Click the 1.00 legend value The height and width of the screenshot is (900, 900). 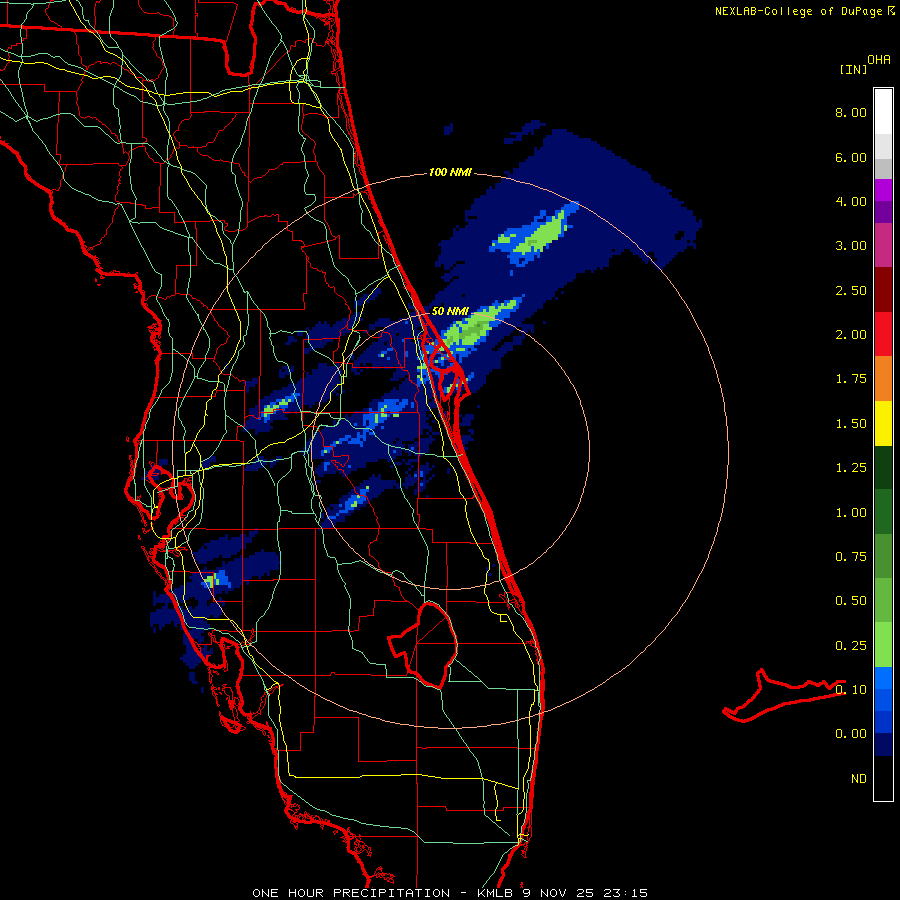(x=851, y=513)
